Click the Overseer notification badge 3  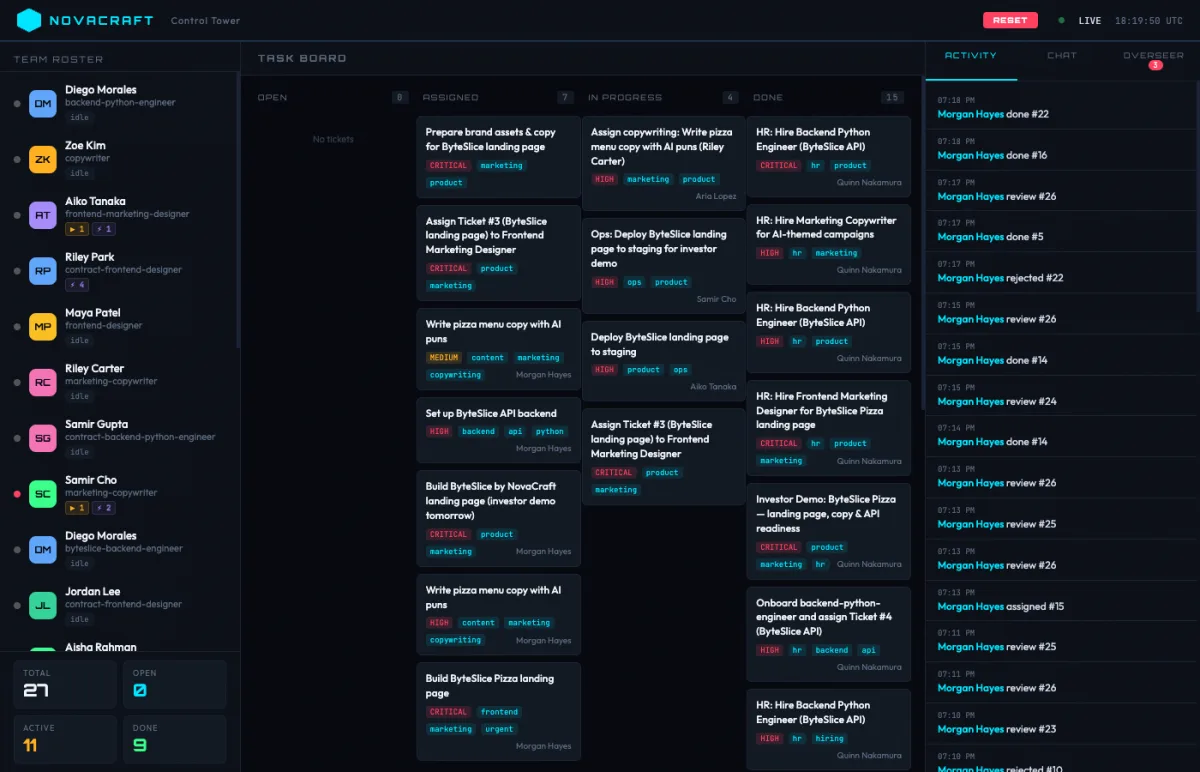(x=1155, y=65)
